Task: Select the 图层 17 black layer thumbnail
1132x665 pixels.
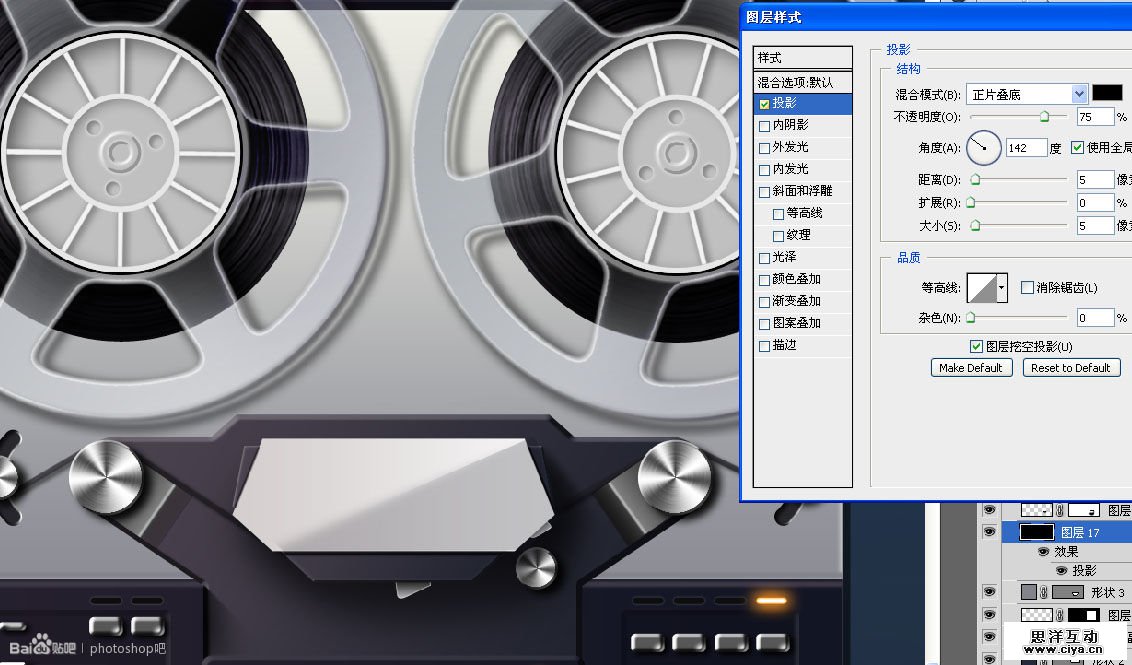Action: coord(1036,533)
